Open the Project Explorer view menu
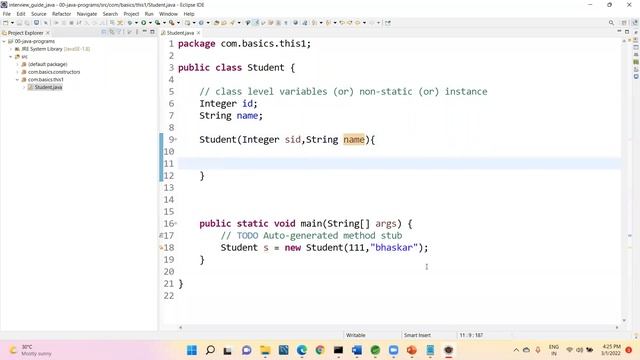Viewport: 640px width, 360px height. (x=137, y=32)
